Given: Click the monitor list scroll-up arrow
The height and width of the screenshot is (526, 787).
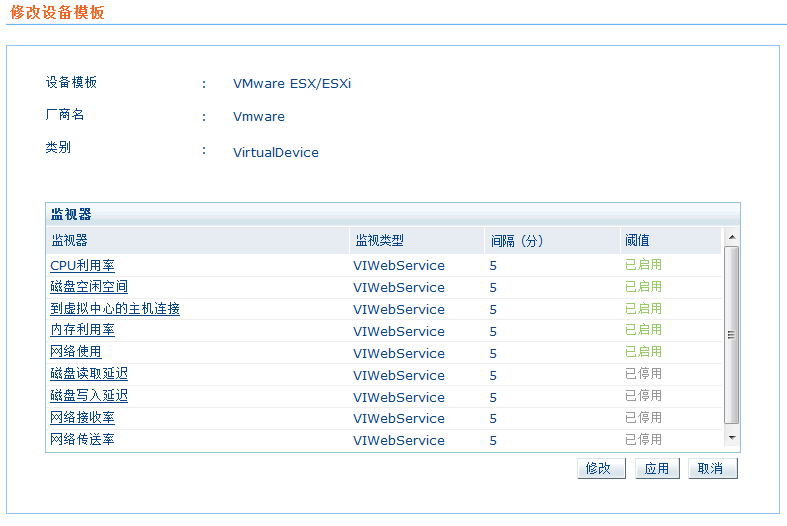Looking at the screenshot, I should [x=731, y=238].
